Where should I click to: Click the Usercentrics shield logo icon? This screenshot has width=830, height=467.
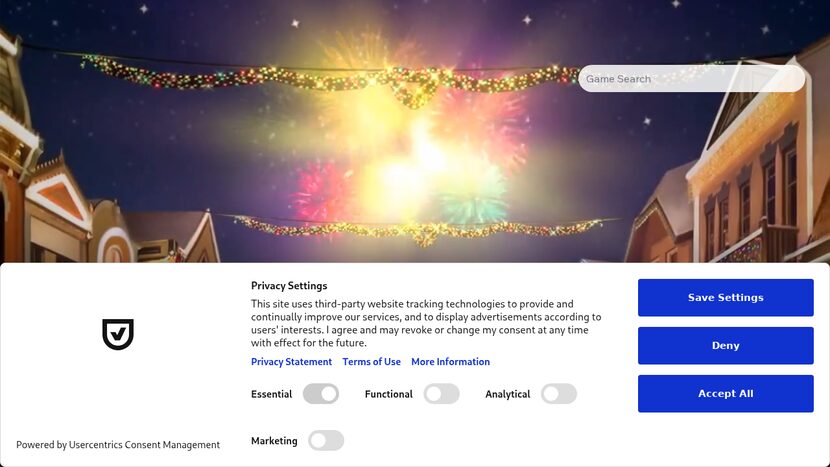tap(118, 334)
